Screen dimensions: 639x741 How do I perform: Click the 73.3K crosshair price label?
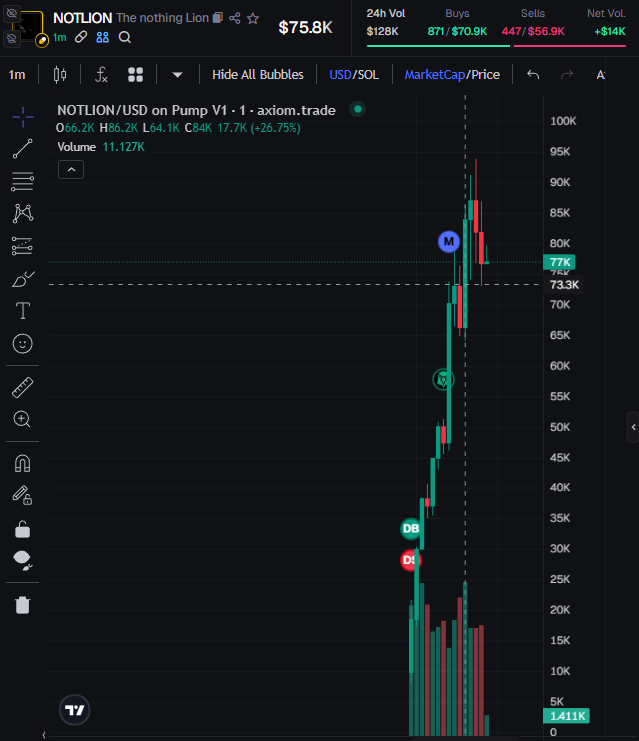[563, 284]
